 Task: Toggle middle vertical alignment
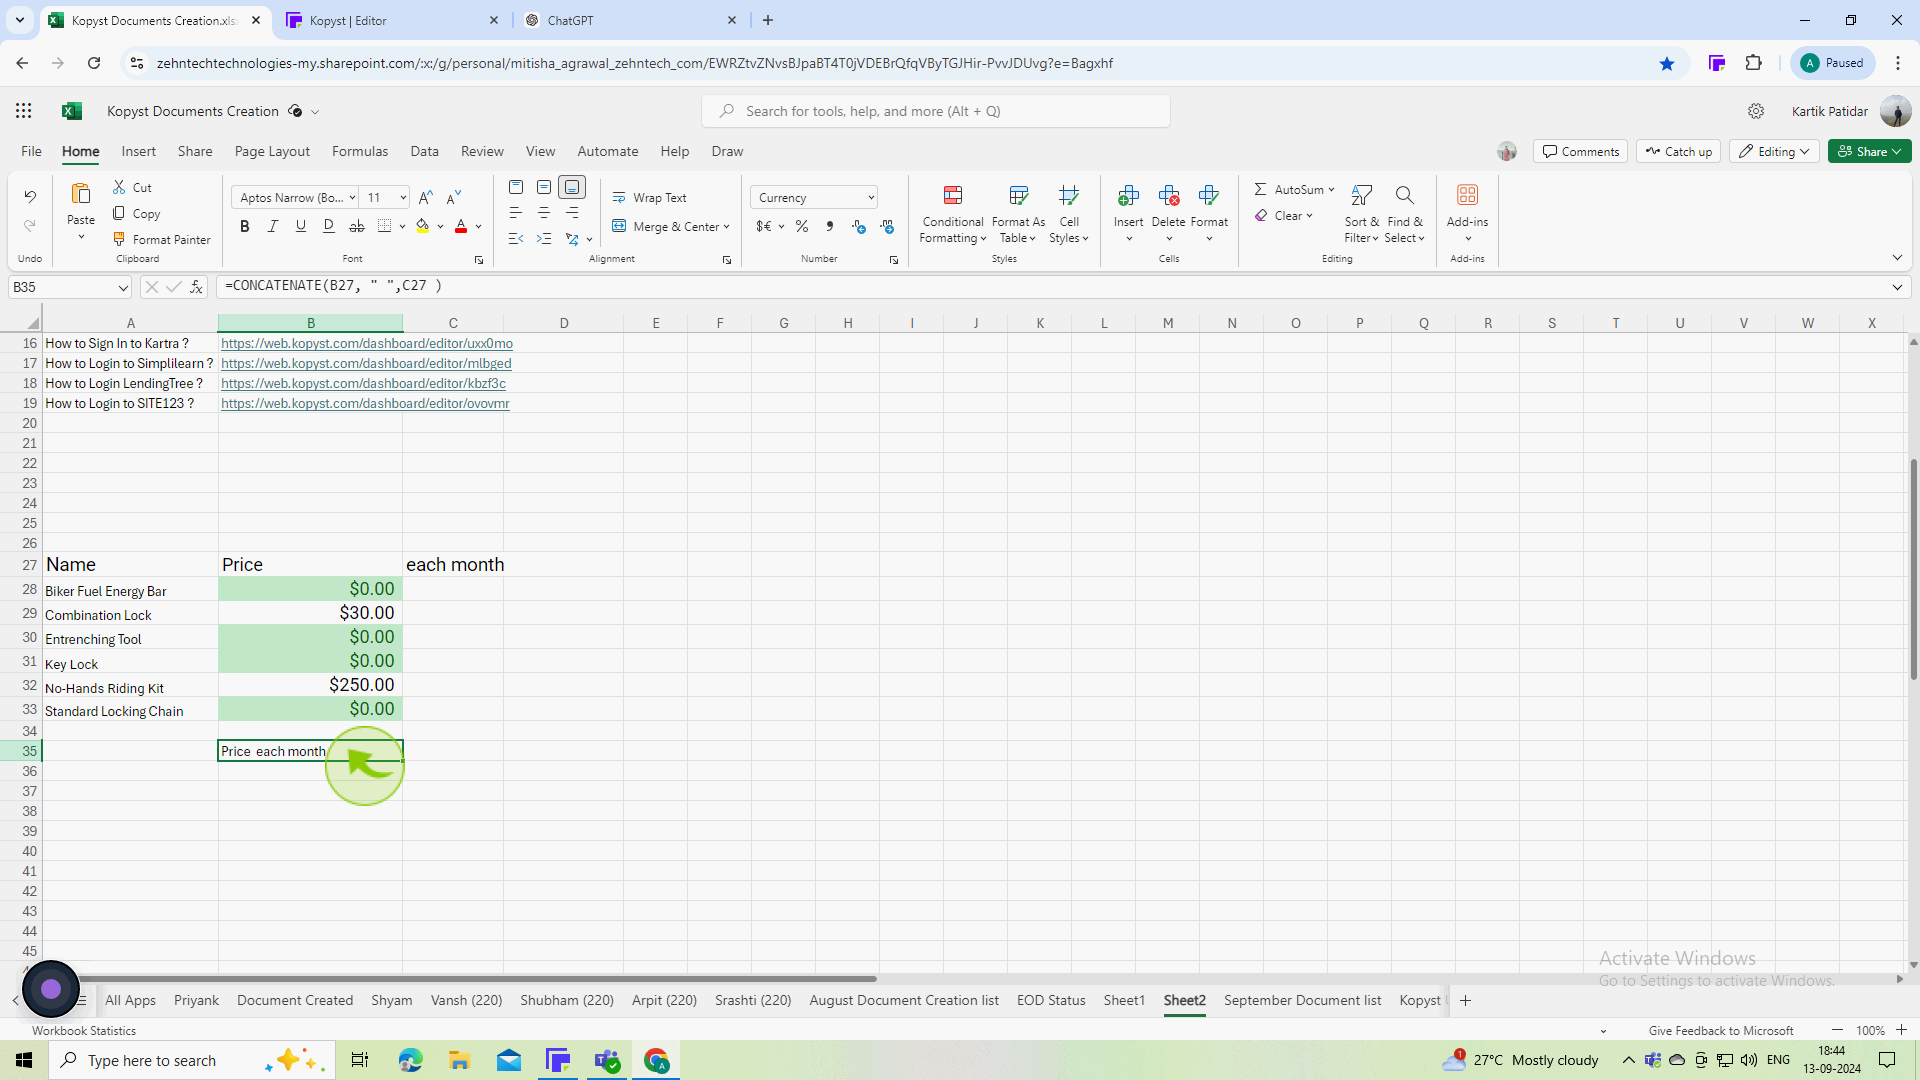click(x=544, y=188)
